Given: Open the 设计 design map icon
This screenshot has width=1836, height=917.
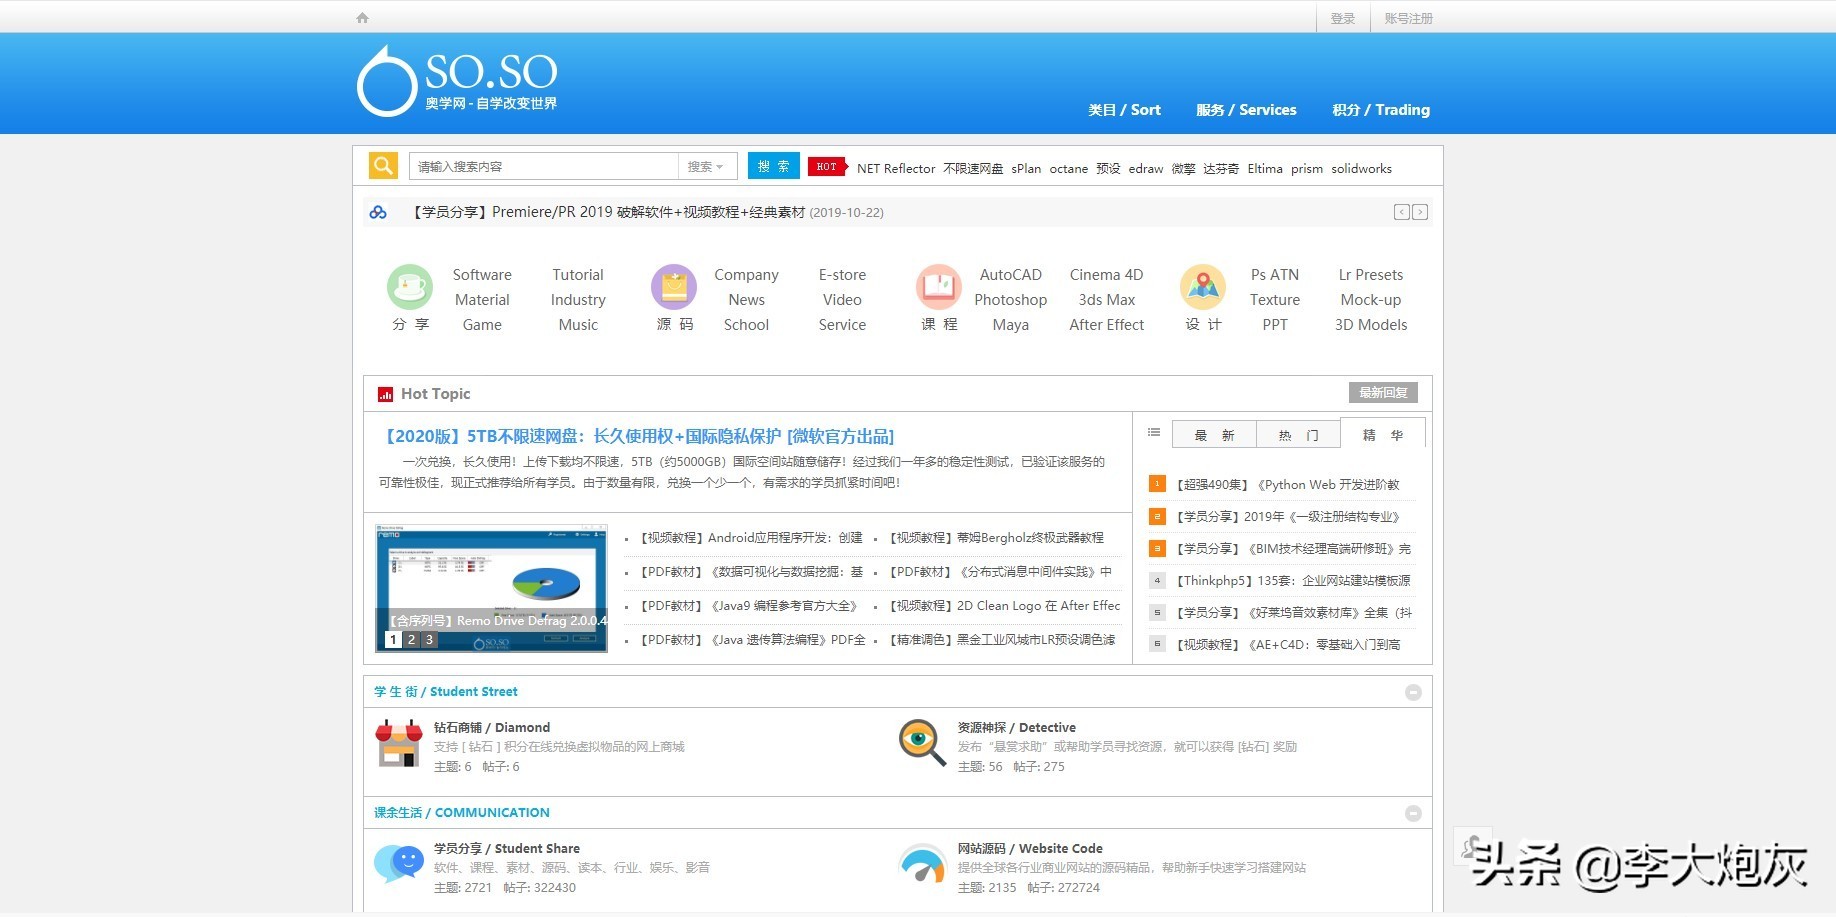Looking at the screenshot, I should 1203,288.
